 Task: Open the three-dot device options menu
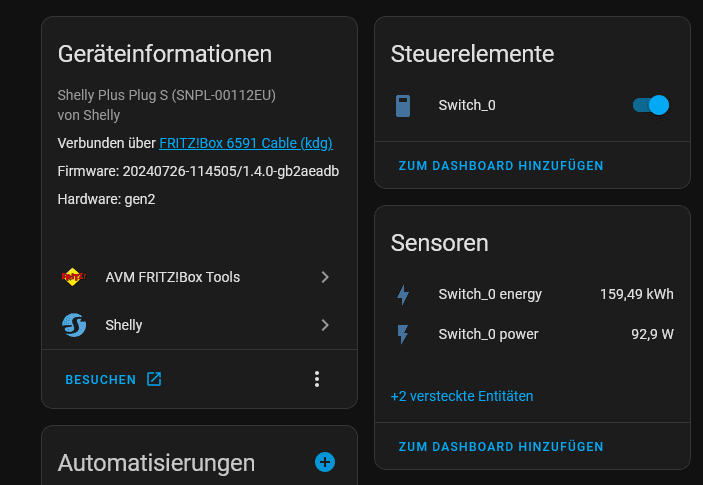pyautogui.click(x=317, y=379)
